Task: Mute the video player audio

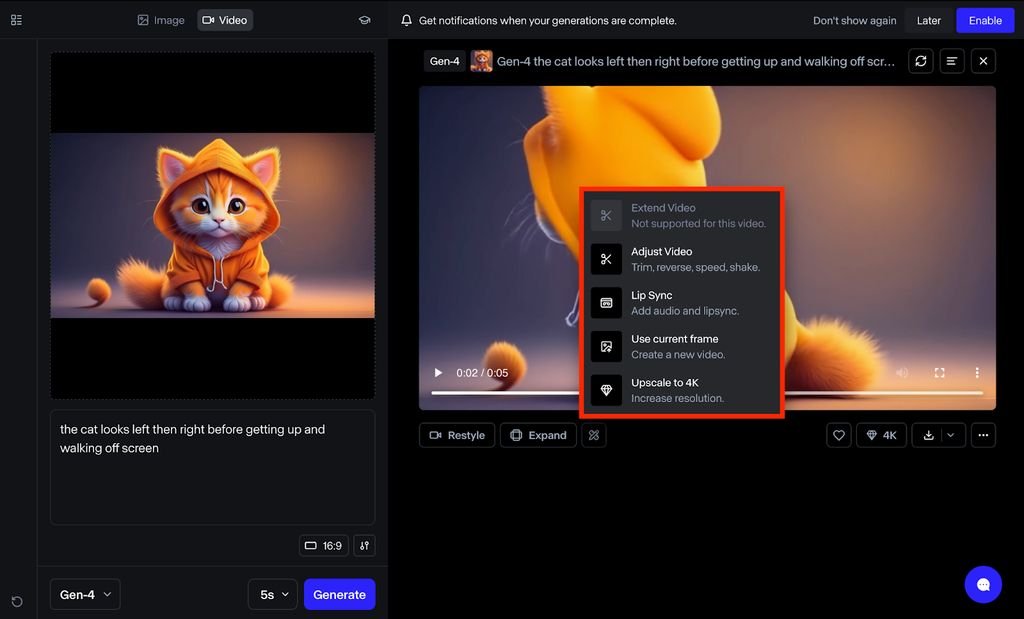Action: click(x=902, y=373)
